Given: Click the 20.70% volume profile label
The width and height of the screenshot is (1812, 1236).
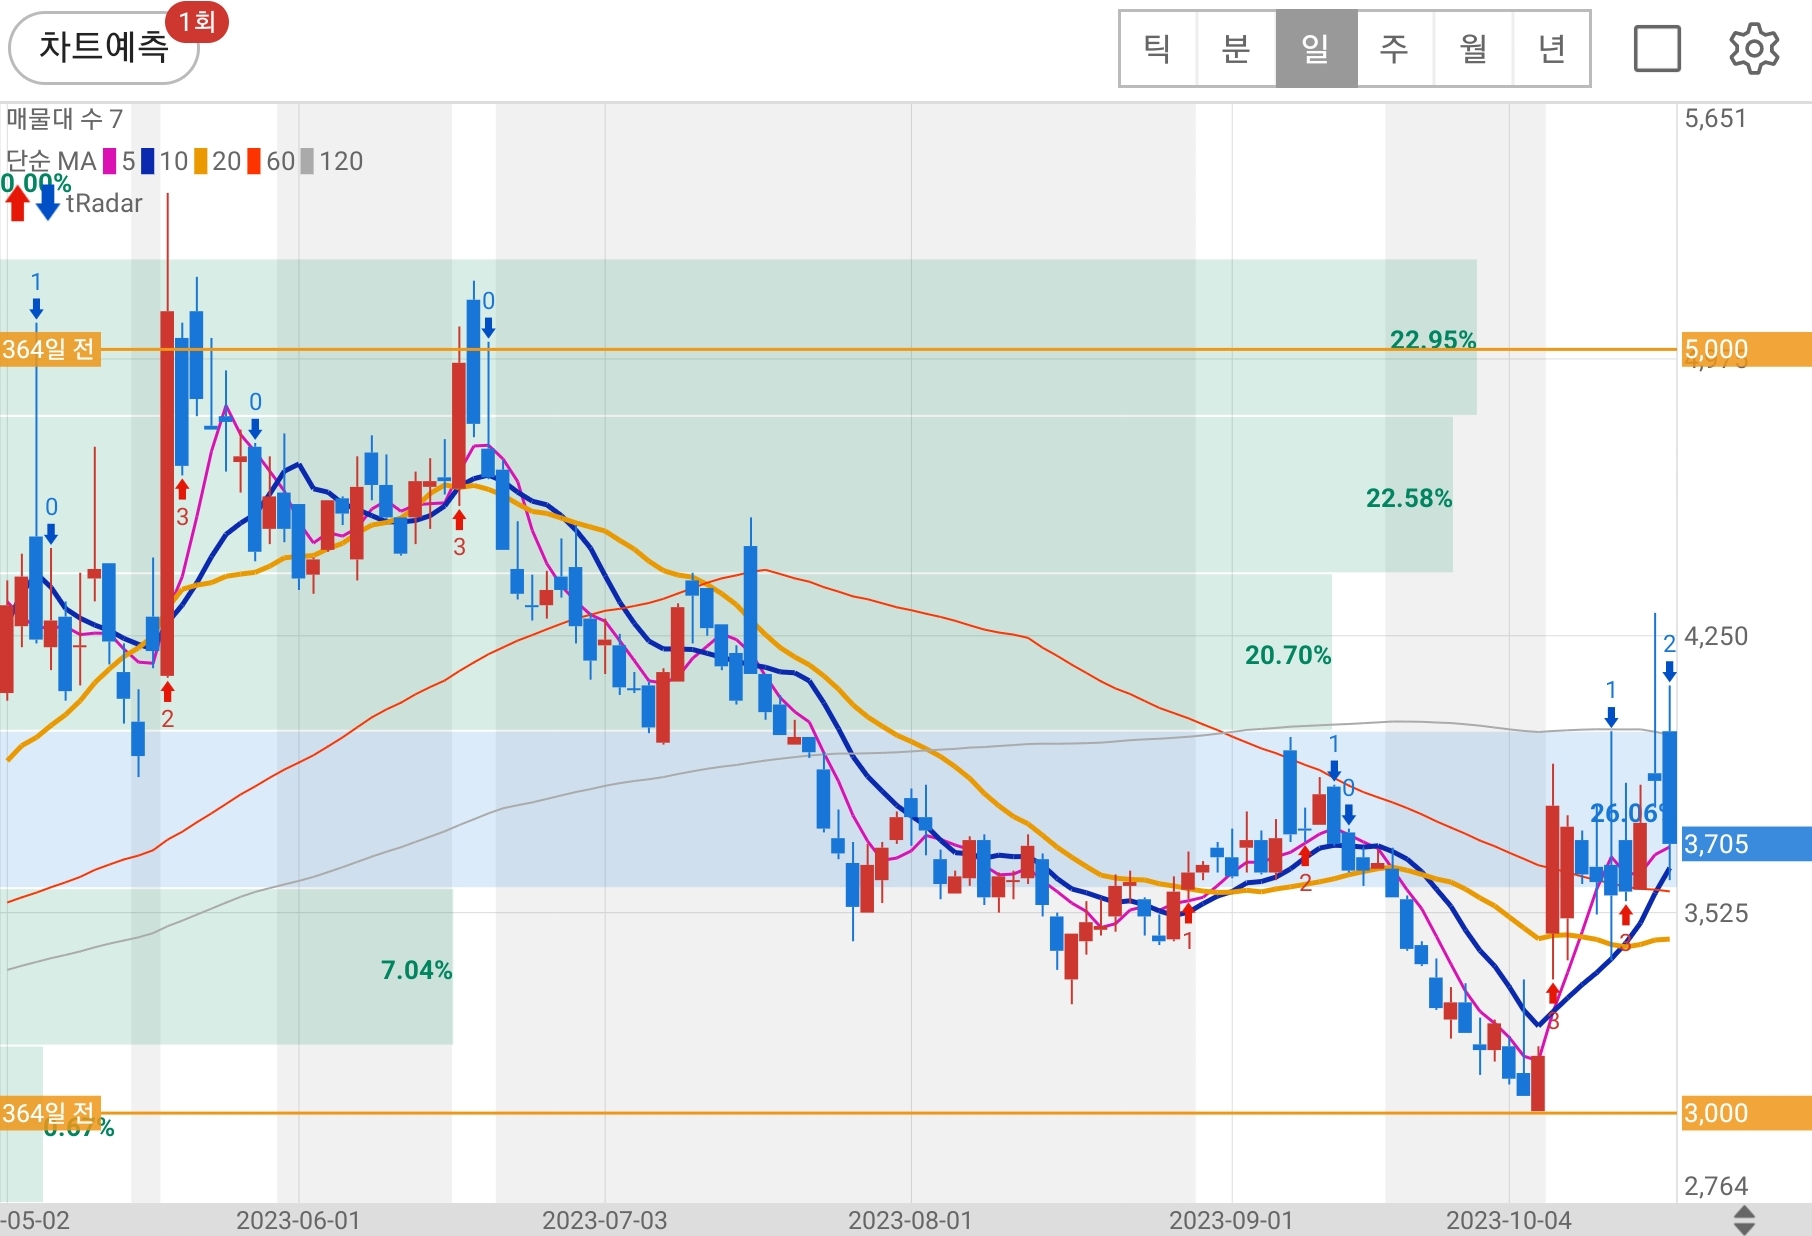Looking at the screenshot, I should tap(1288, 655).
